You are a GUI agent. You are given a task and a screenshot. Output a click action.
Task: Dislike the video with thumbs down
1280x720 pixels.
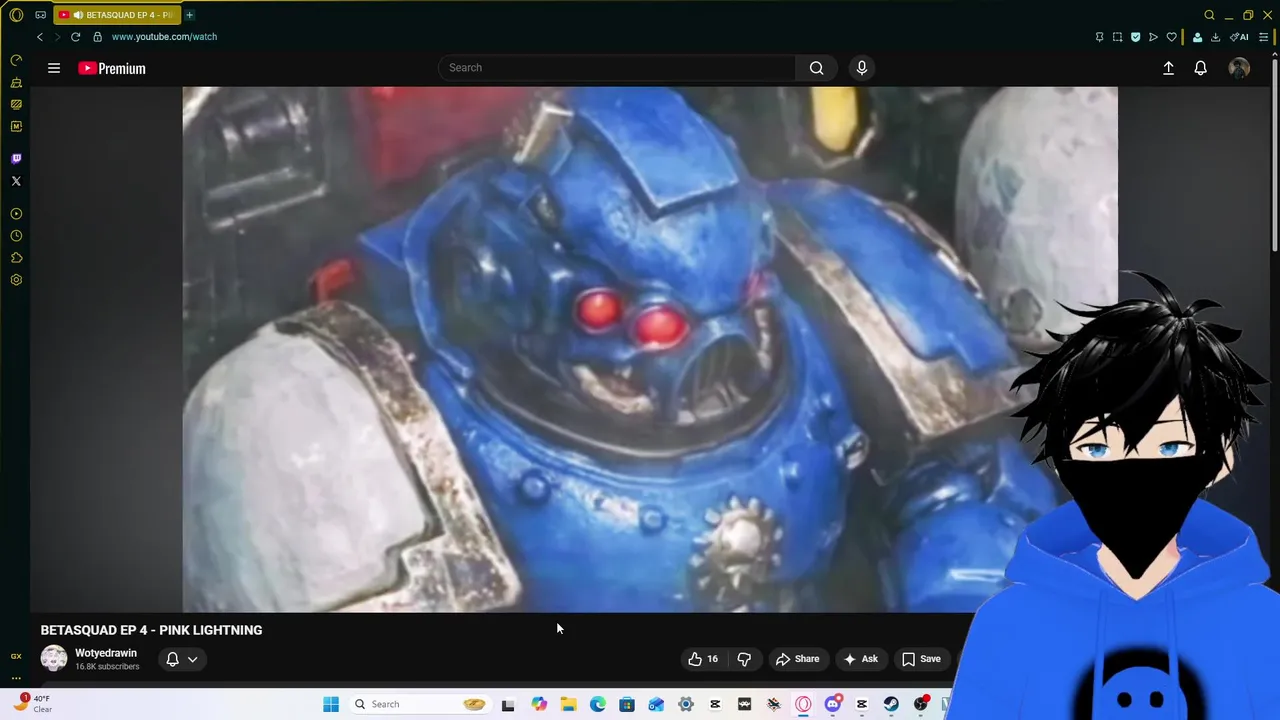744,659
